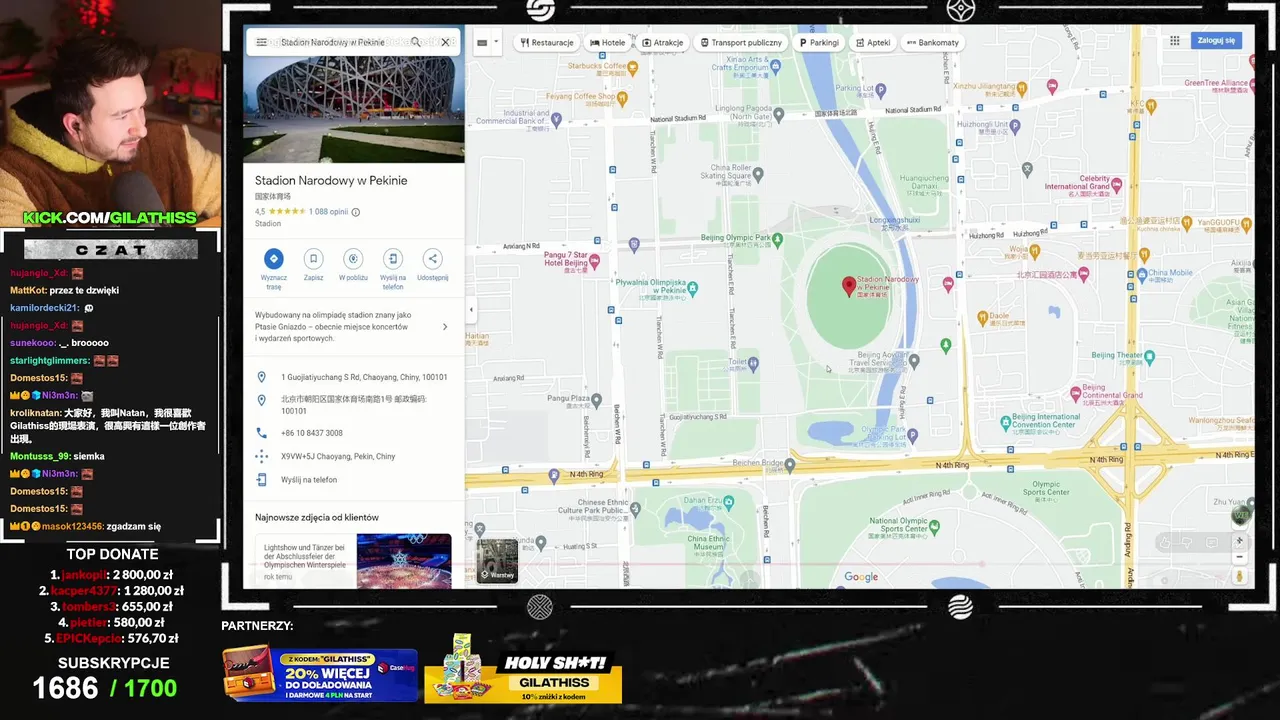Image resolution: width=1280 pixels, height=720 pixels.
Task: Click the phone number +86 10 8437 3008
Action: (x=312, y=433)
